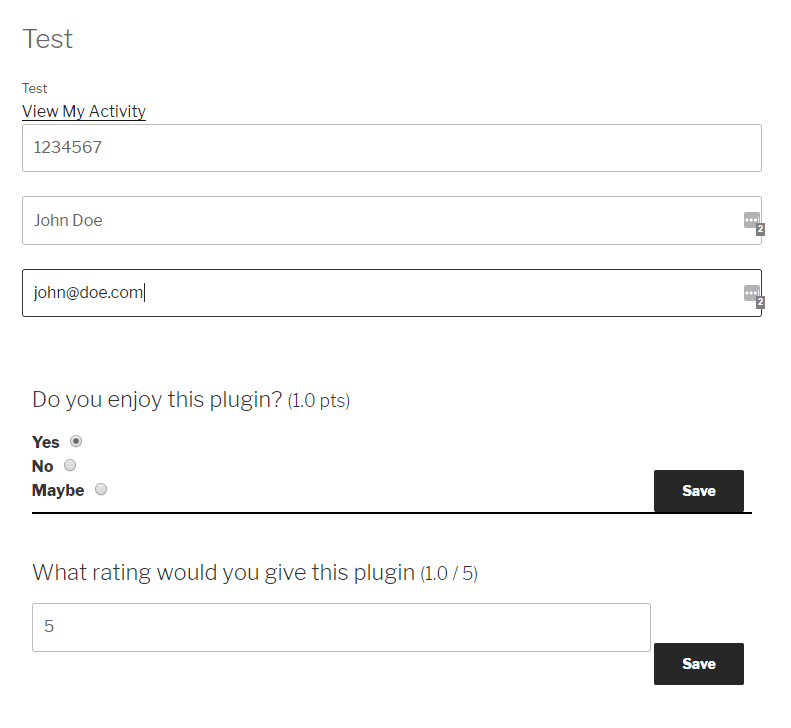Click the bold No label
The height and width of the screenshot is (728, 791).
(42, 466)
